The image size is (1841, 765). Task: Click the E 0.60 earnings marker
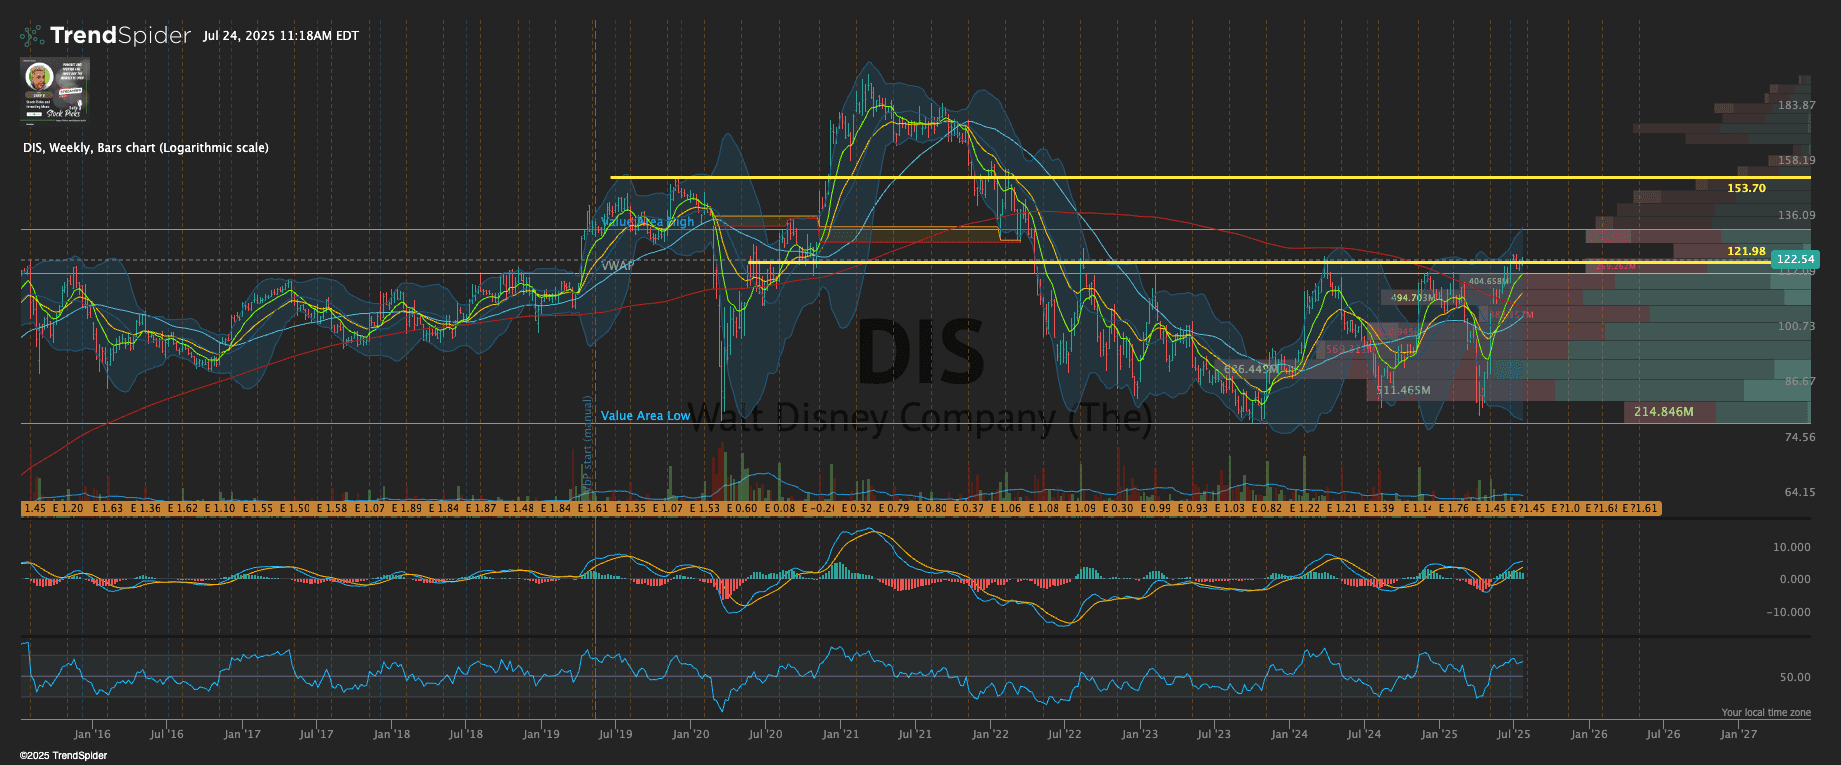point(742,508)
